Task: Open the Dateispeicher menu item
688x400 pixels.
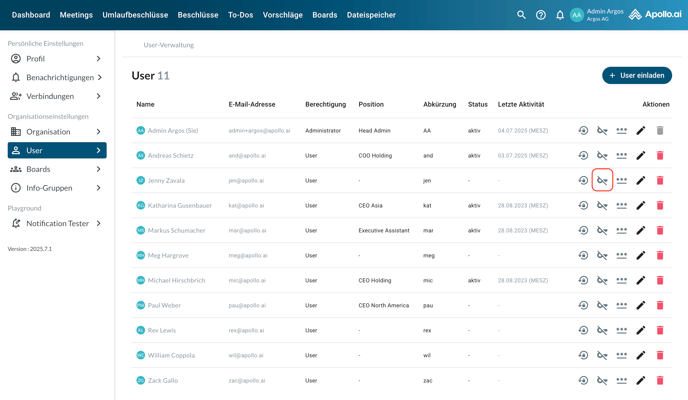Action: 371,15
